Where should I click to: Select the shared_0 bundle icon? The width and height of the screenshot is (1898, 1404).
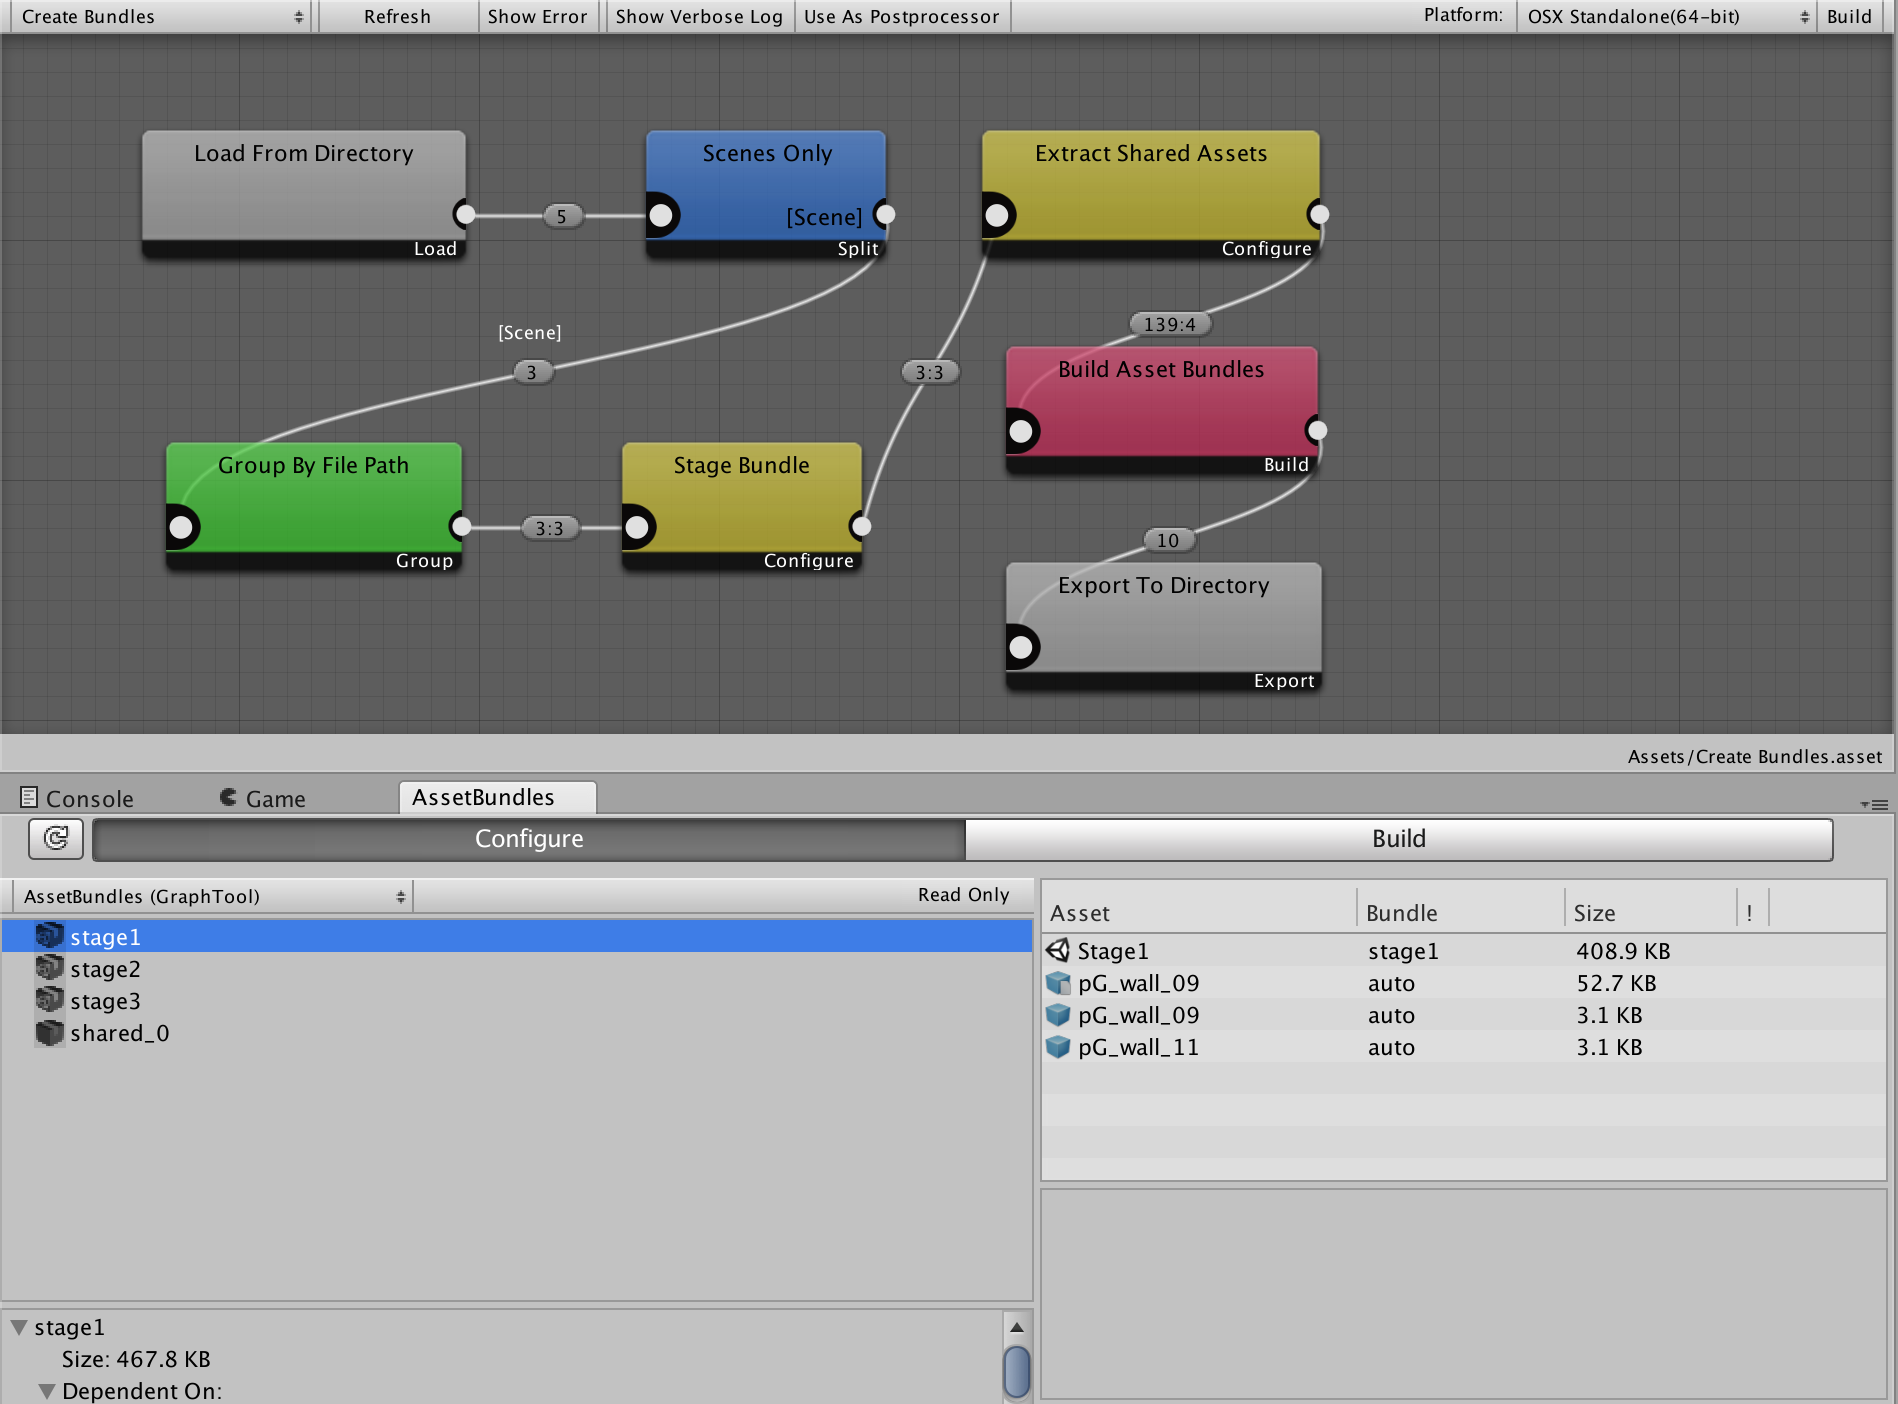[49, 1032]
